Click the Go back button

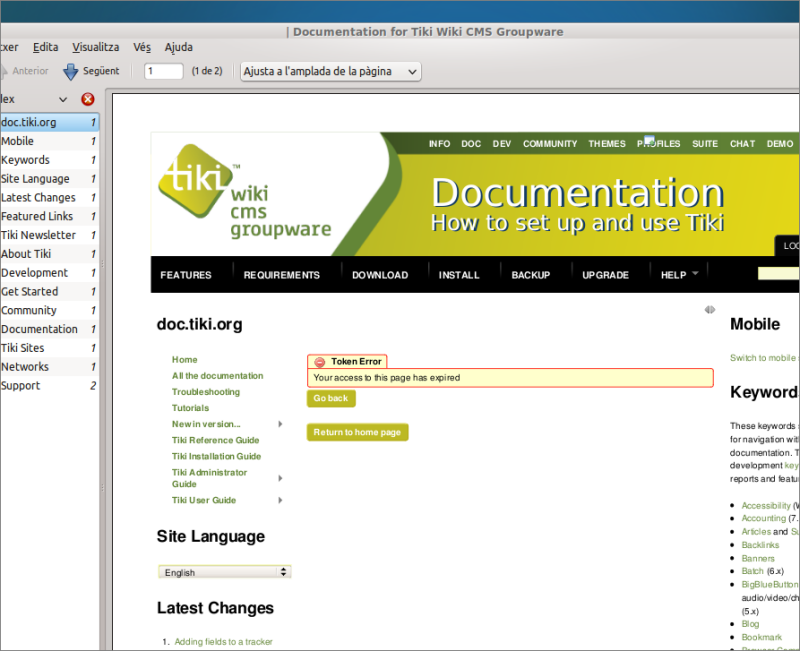pos(331,398)
